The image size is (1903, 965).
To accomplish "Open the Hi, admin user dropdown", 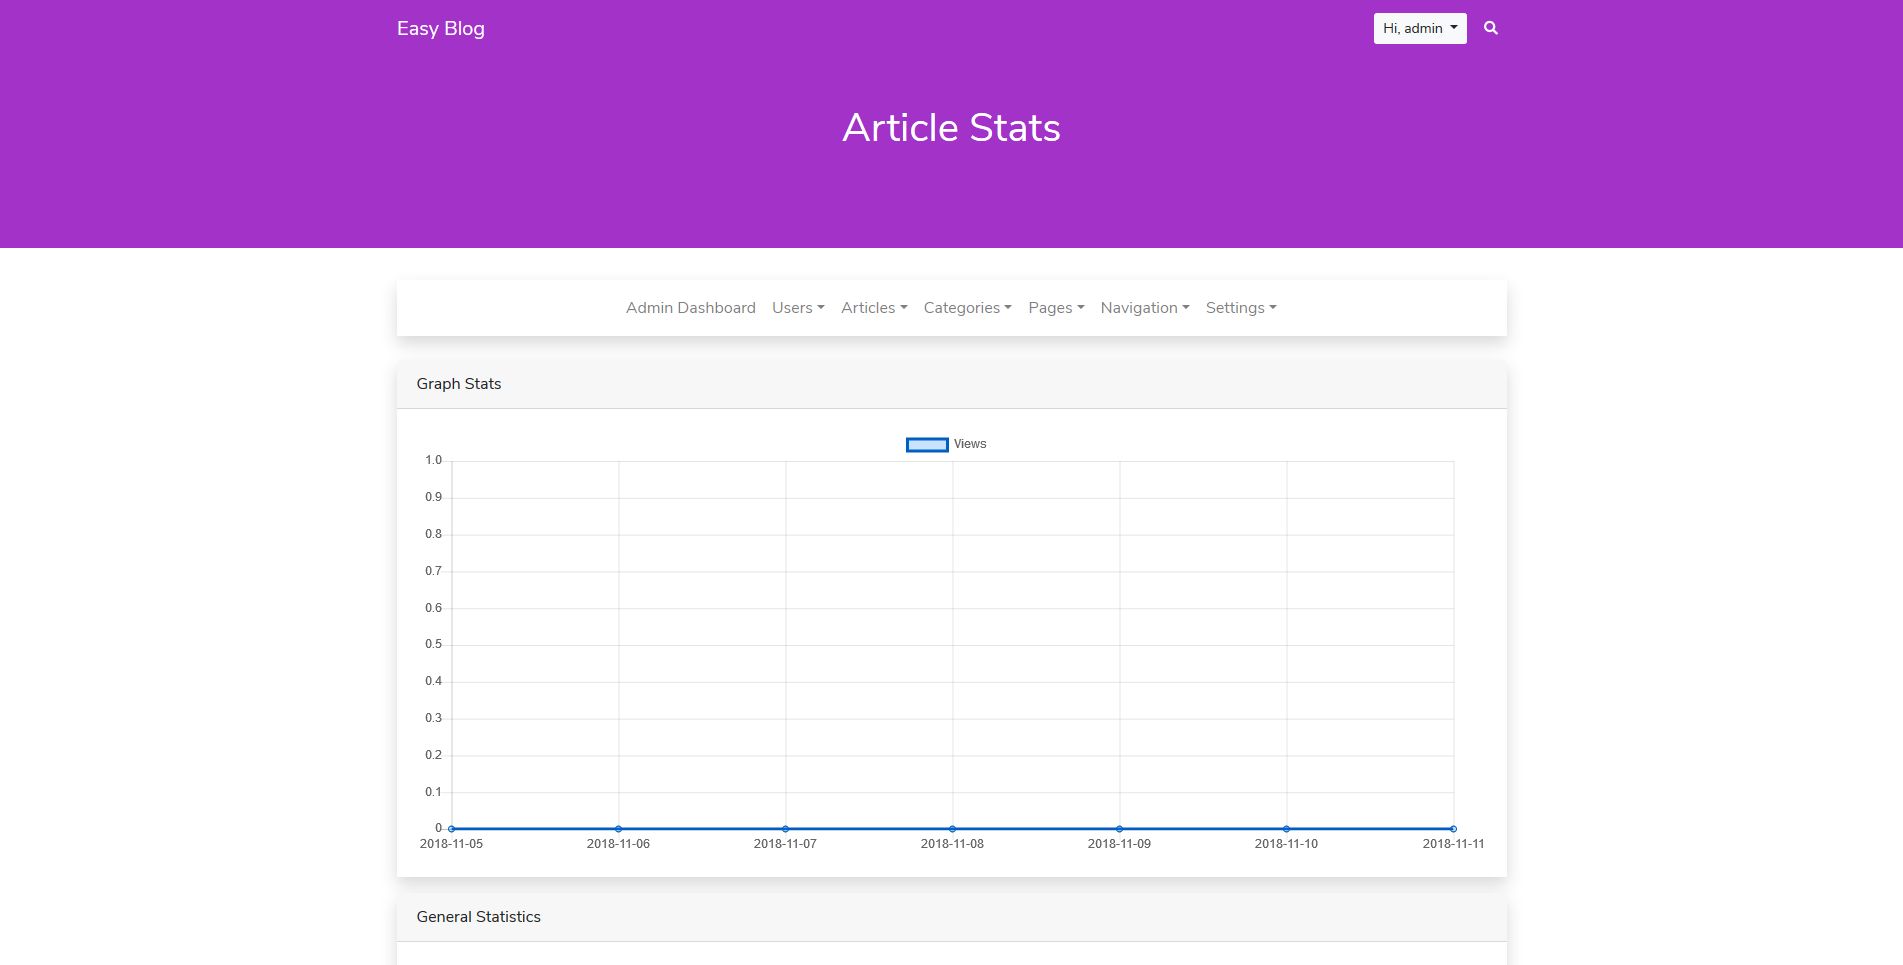I will [x=1419, y=28].
